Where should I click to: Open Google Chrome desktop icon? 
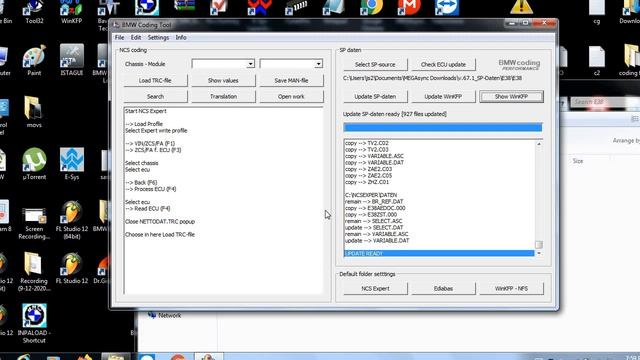pyautogui.click(x=371, y=7)
